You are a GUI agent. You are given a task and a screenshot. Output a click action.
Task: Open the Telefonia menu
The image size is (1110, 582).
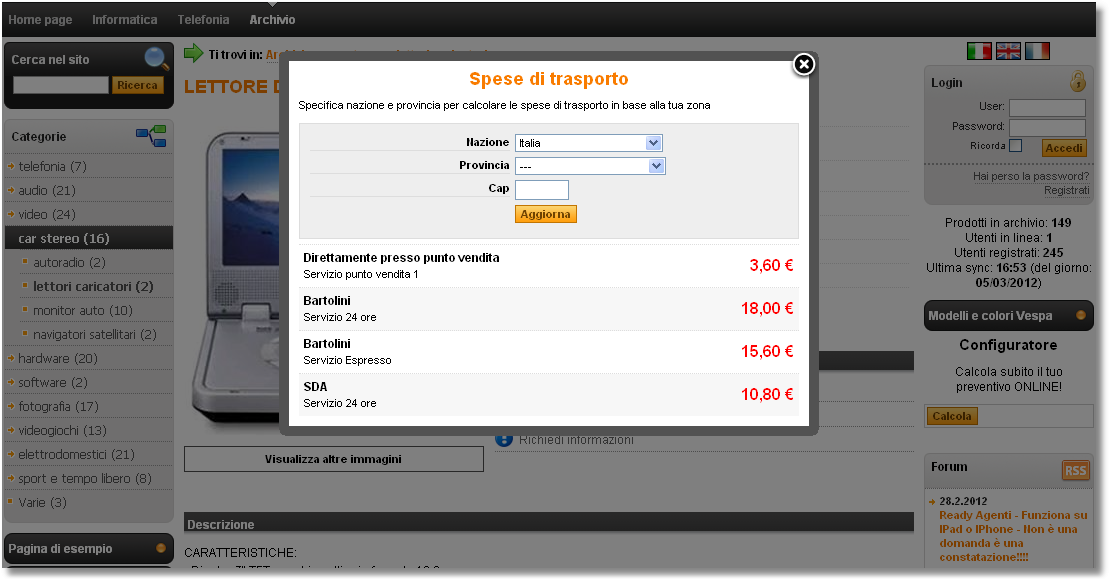203,20
